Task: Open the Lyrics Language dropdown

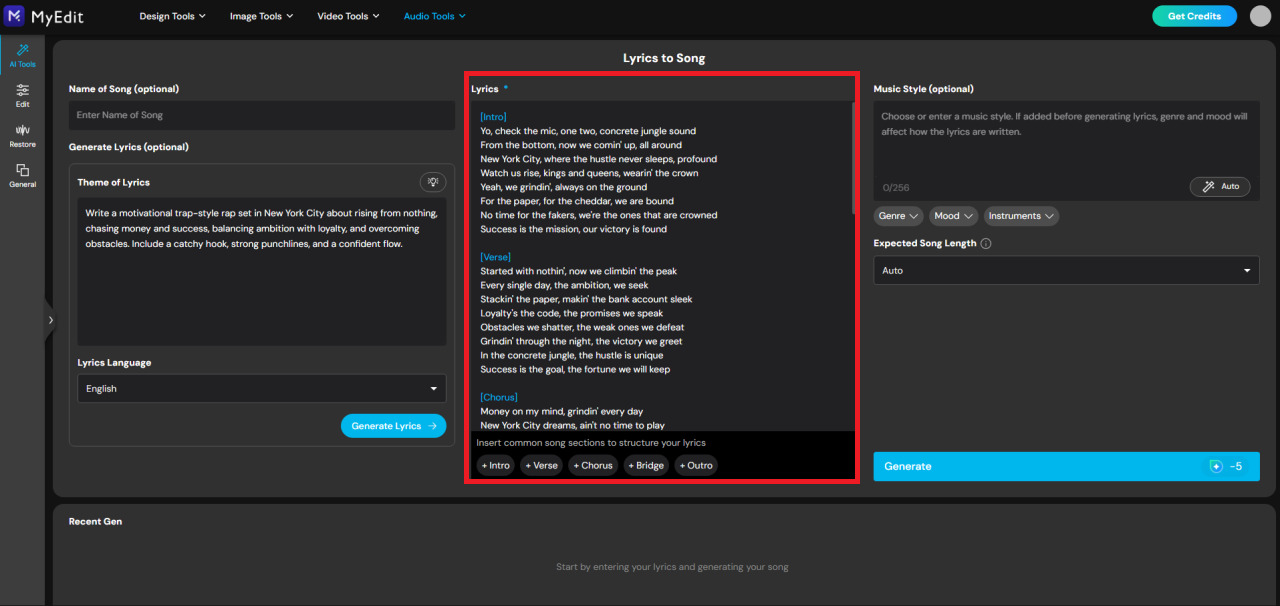Action: click(x=261, y=388)
